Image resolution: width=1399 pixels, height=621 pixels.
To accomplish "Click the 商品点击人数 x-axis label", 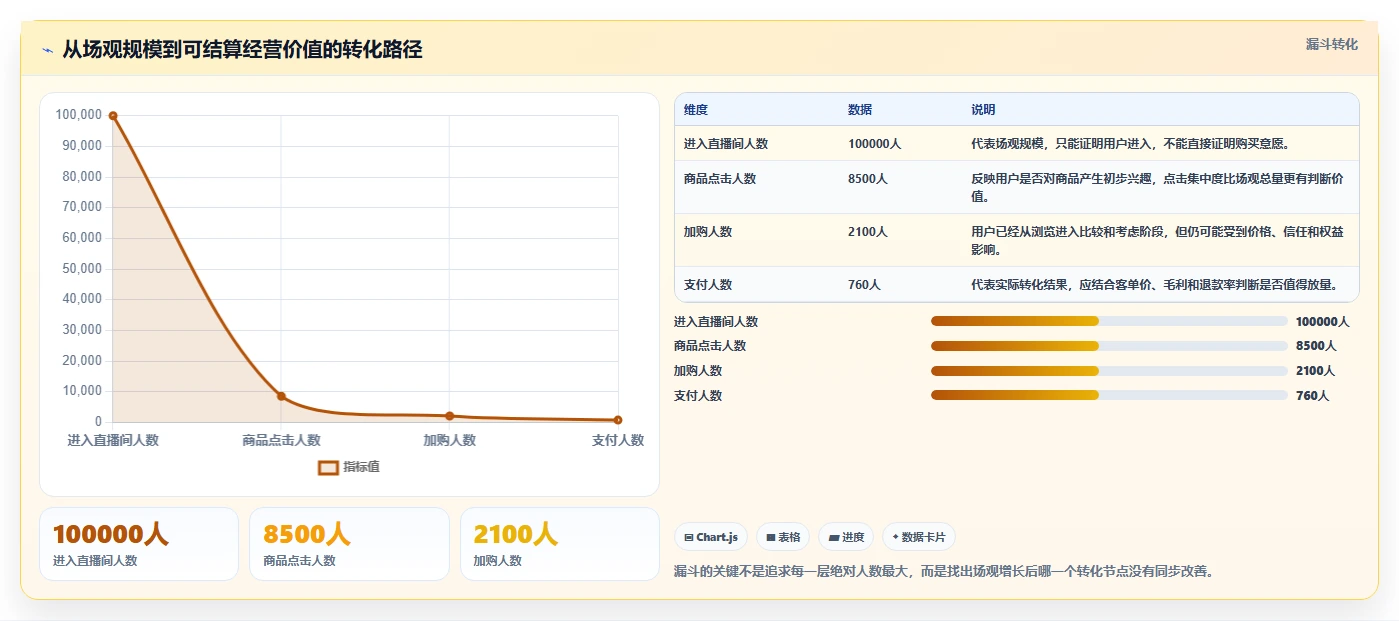I will click(x=281, y=440).
